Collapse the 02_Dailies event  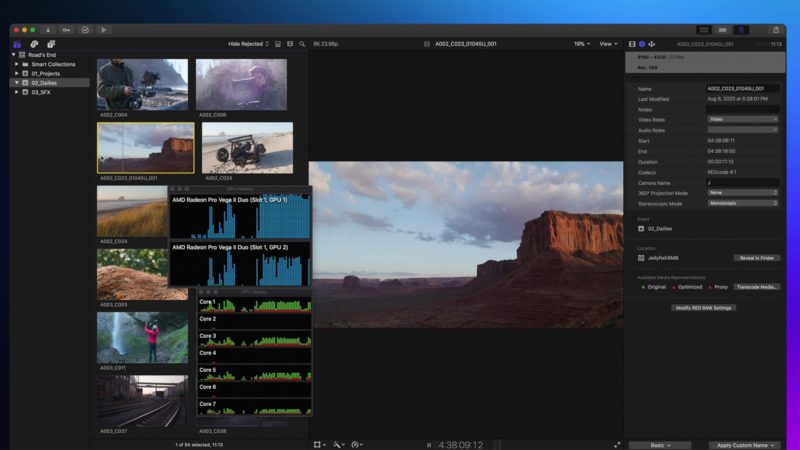point(17,83)
